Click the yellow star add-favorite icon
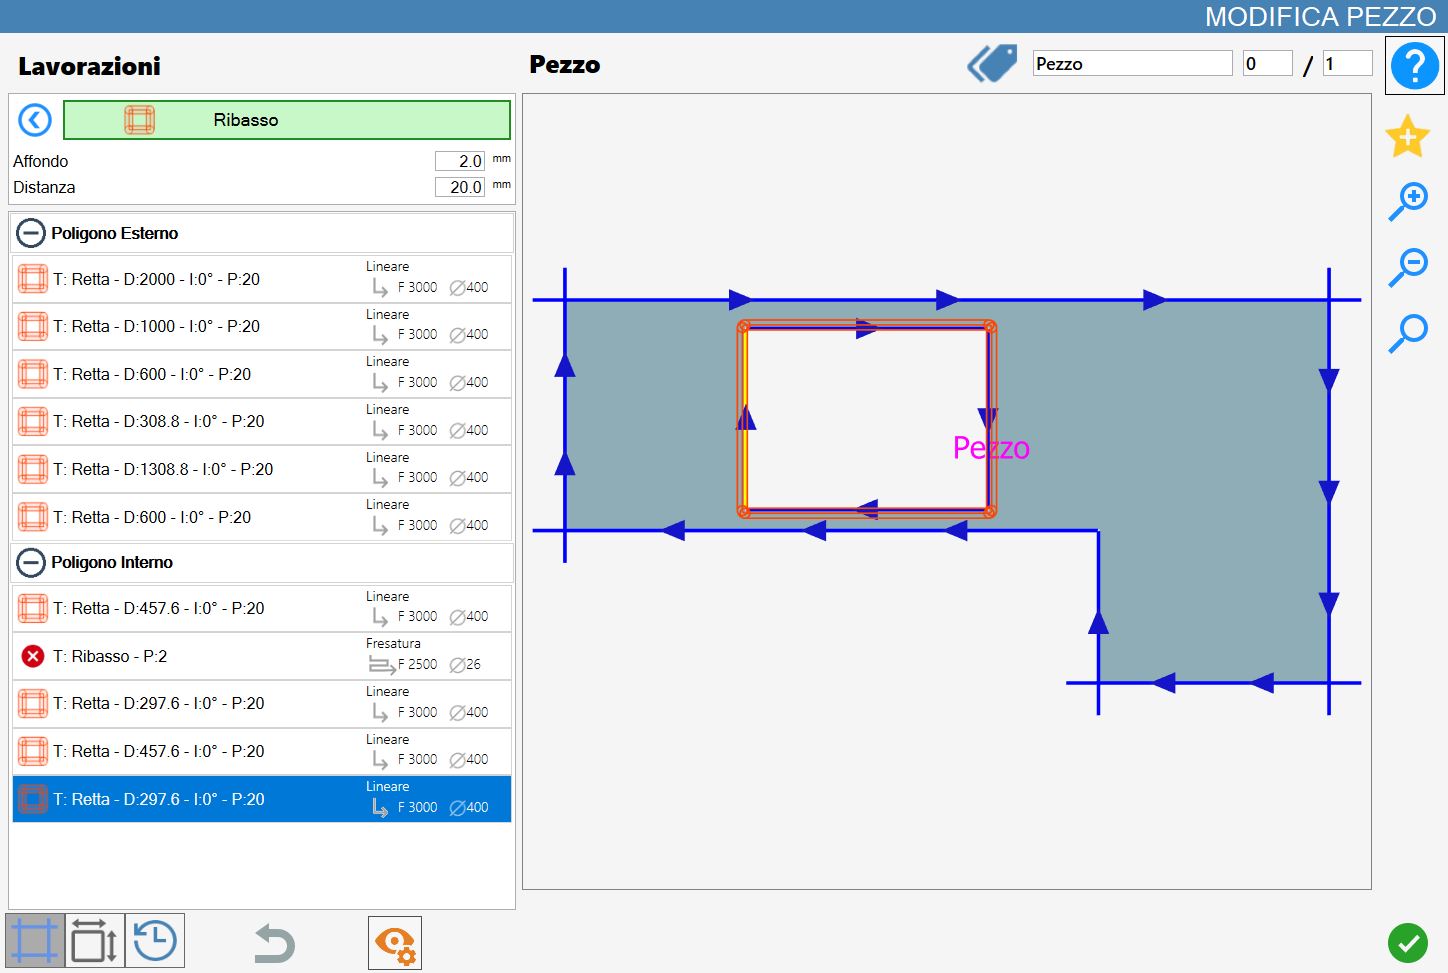This screenshot has height=973, width=1448. [x=1407, y=136]
